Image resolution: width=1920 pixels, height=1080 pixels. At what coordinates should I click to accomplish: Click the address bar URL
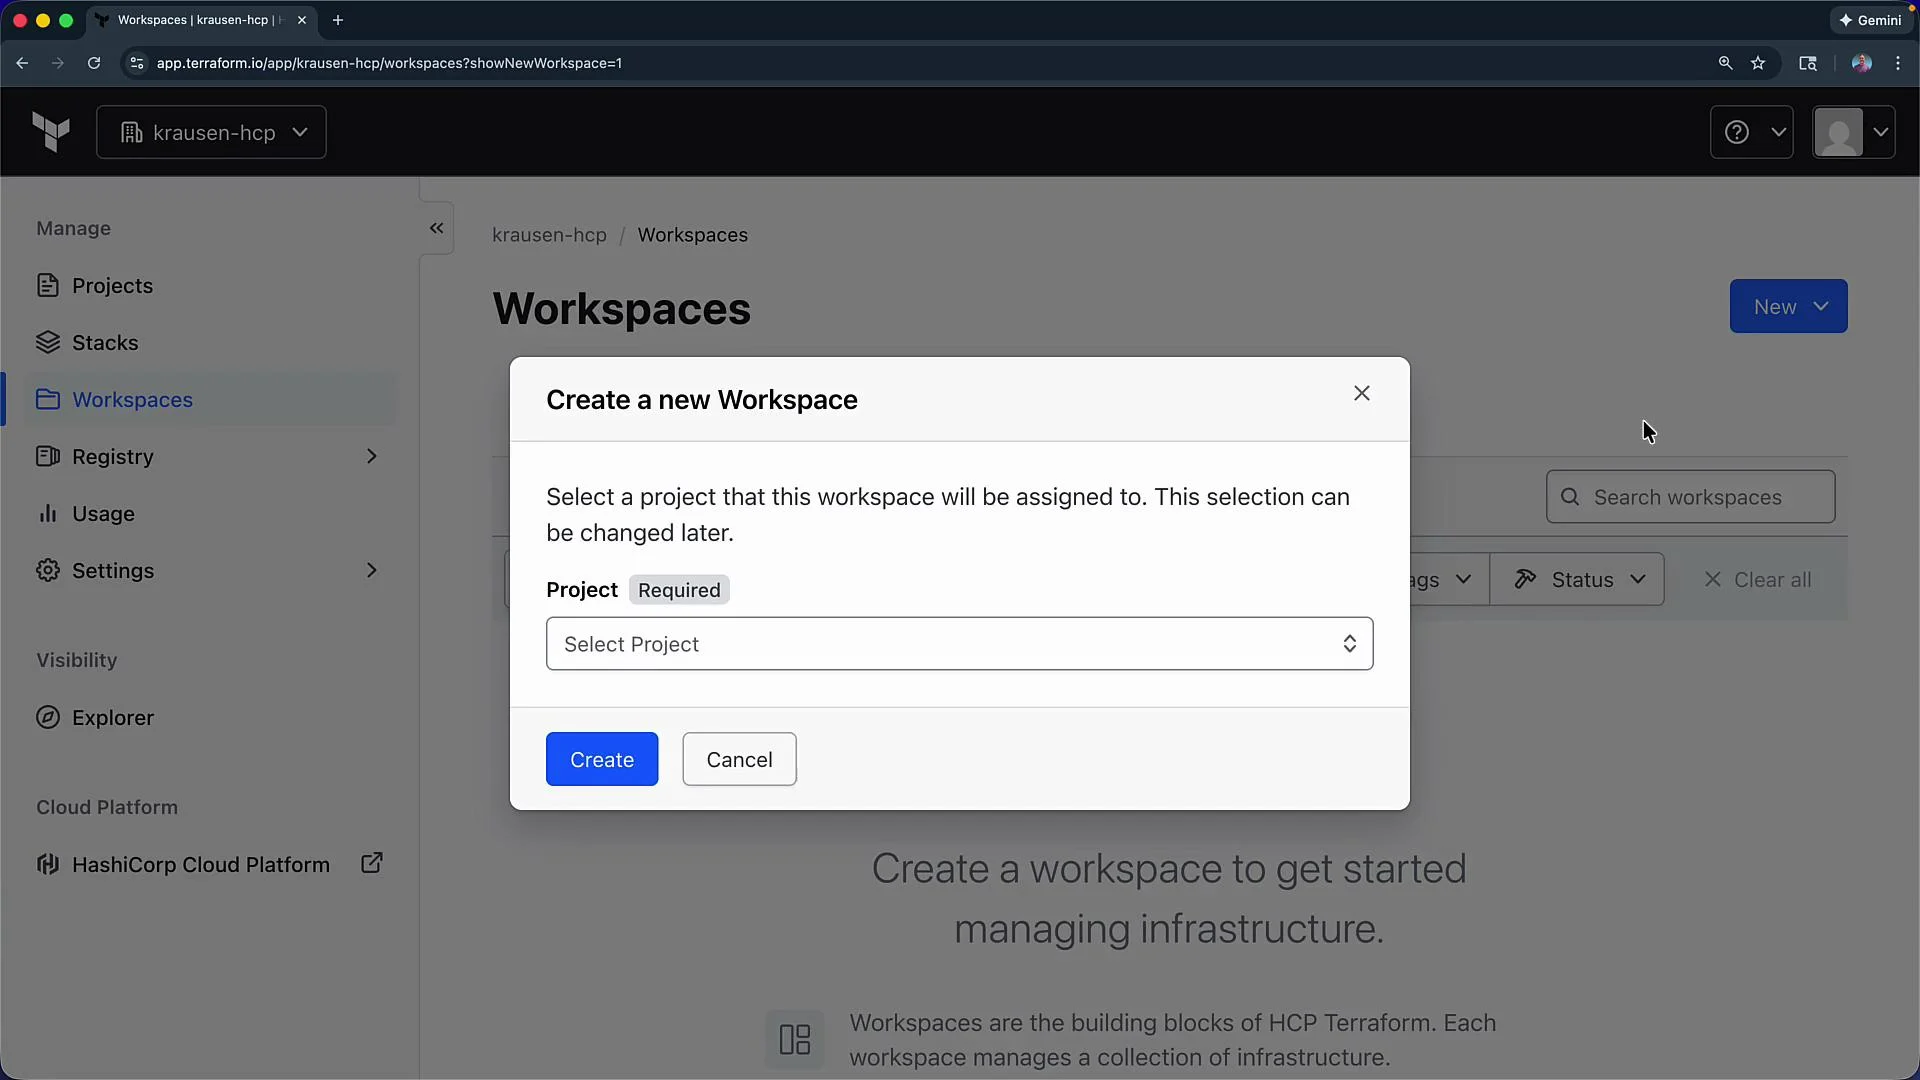389,63
